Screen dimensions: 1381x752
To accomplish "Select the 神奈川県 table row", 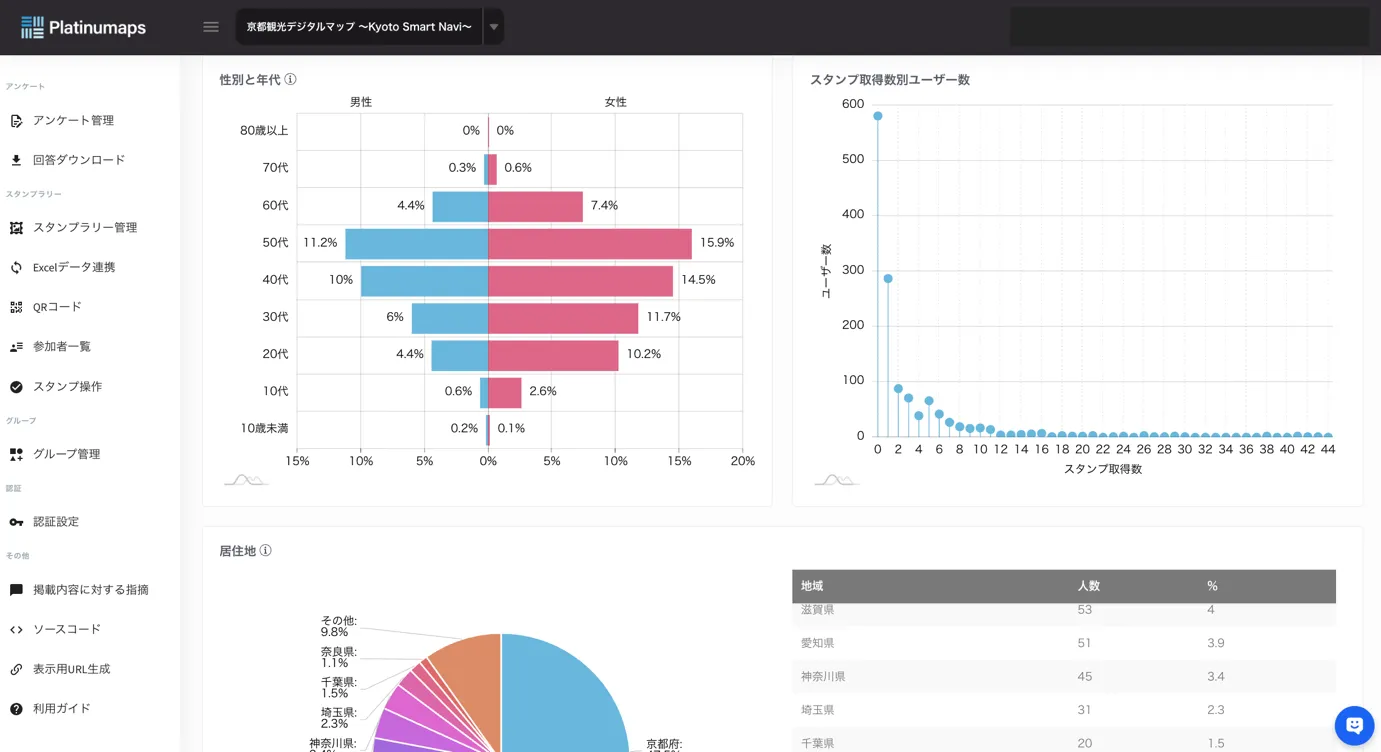I will pos(1064,677).
